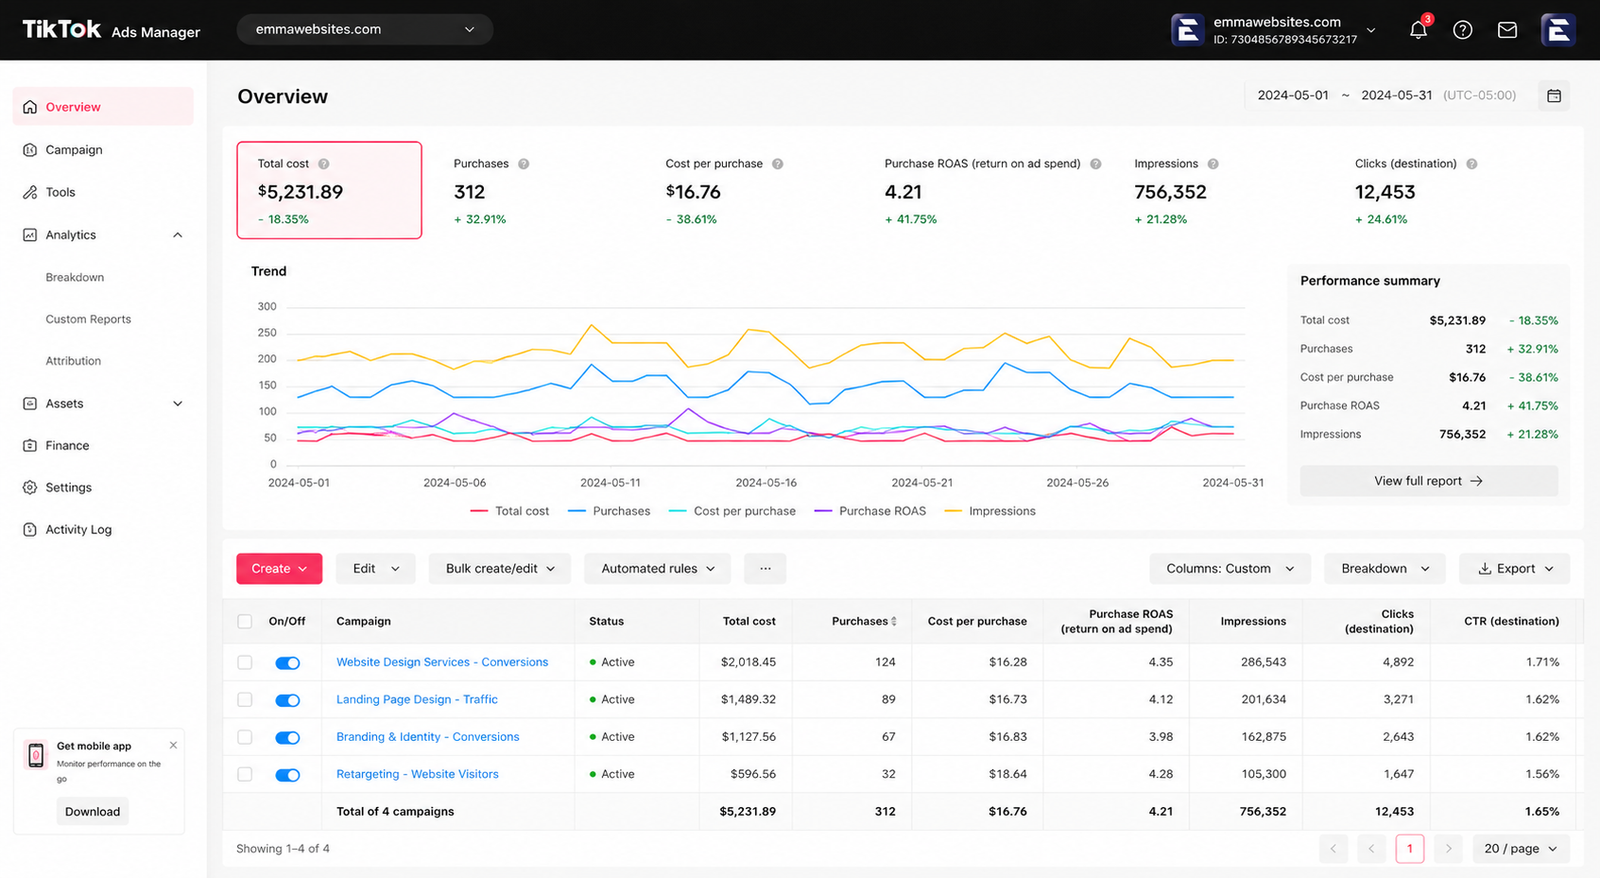Expand the account menu chevron near ID
The image size is (1600, 878).
click(1371, 30)
